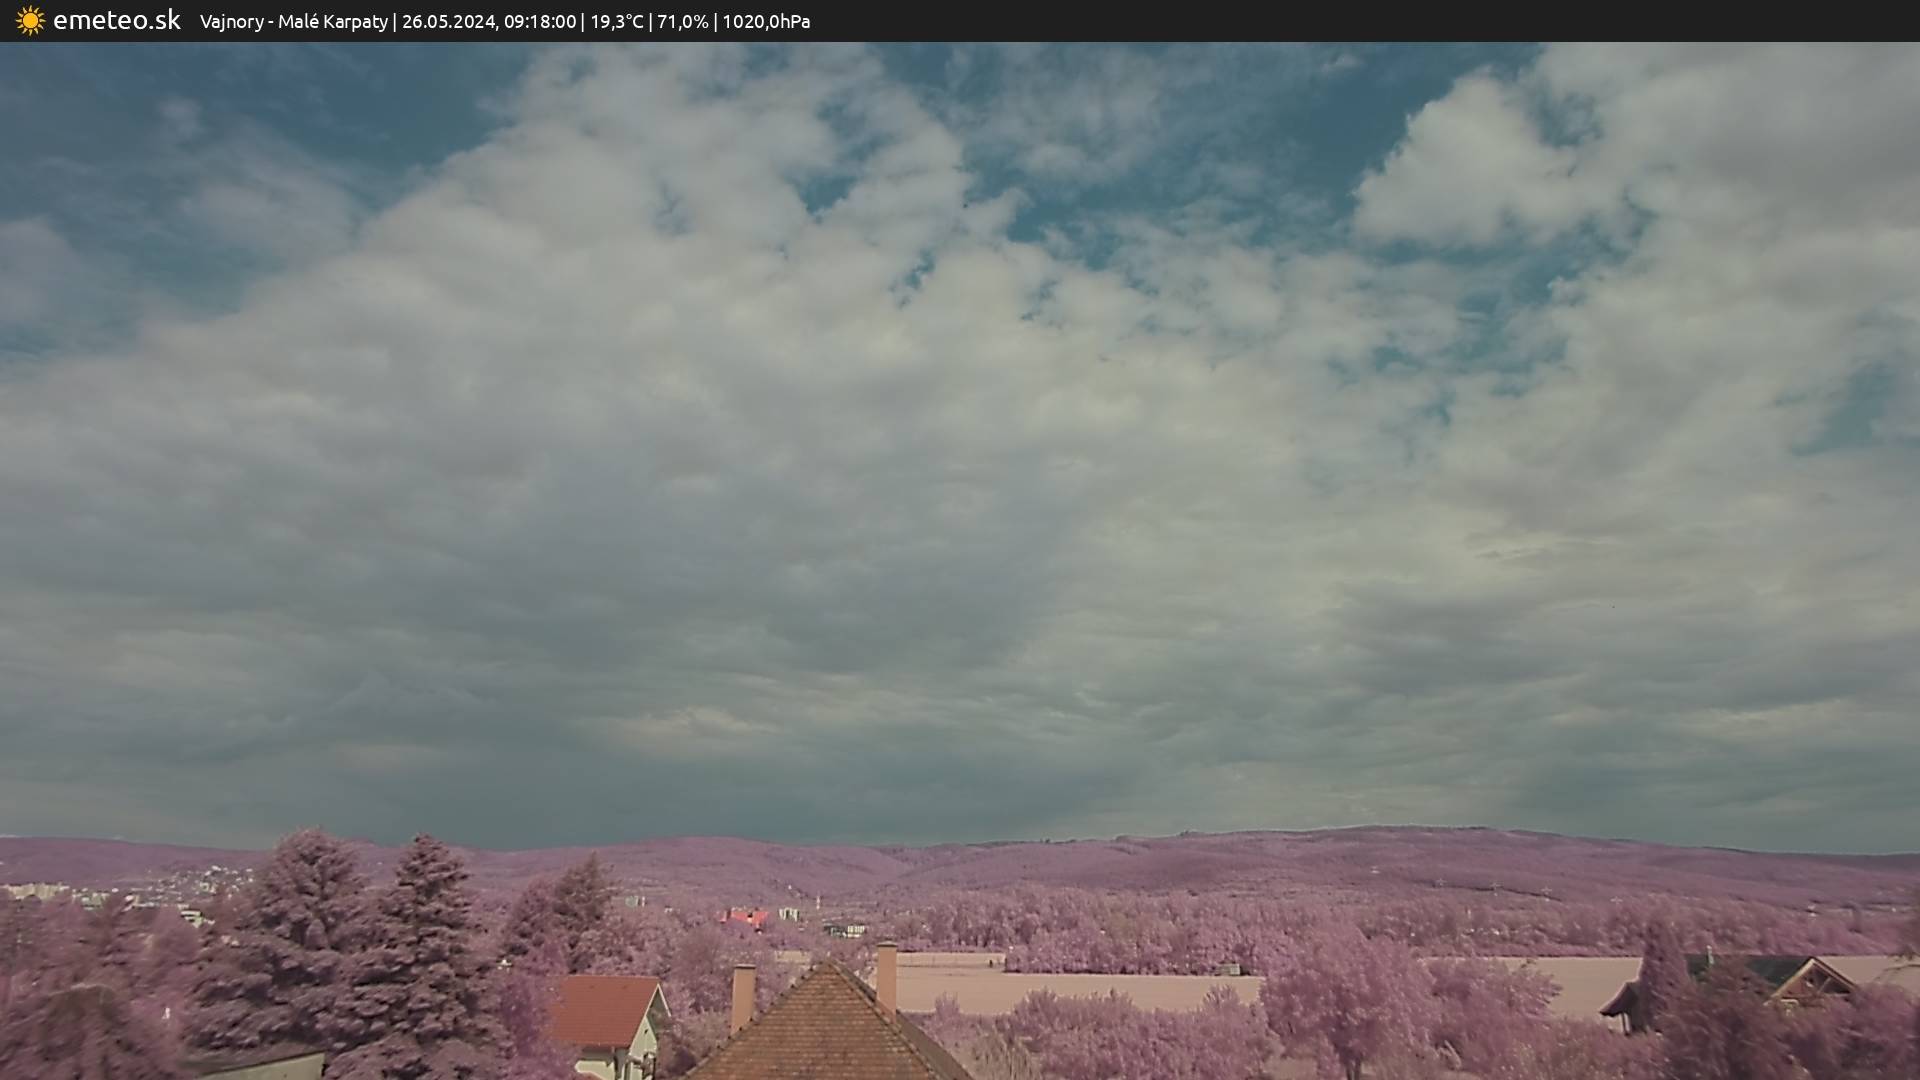Click the sun logo icon

[30, 21]
